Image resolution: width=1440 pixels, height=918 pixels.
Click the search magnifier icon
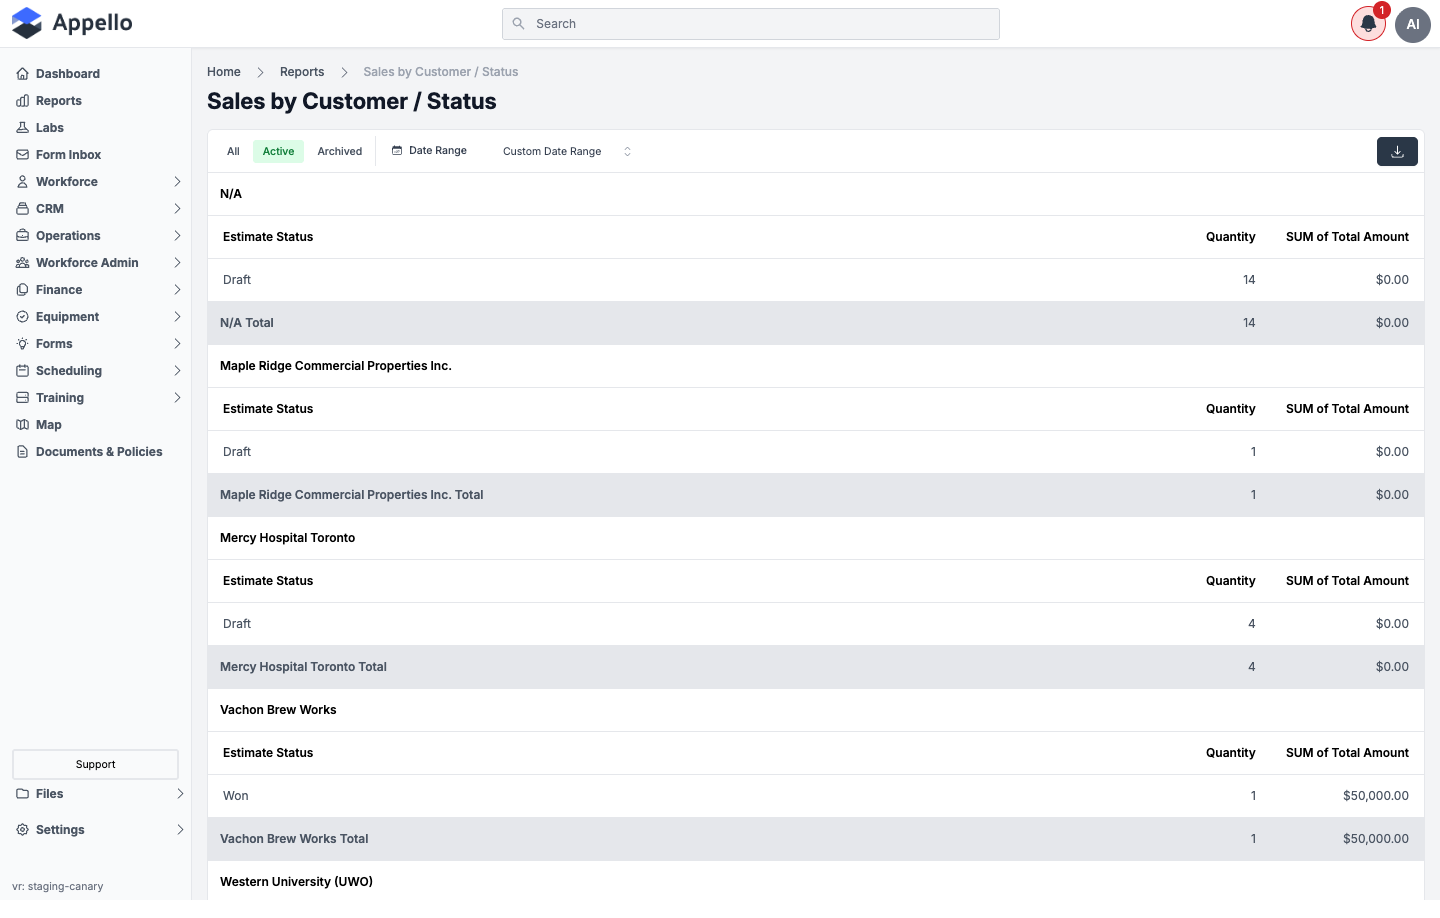pos(518,24)
